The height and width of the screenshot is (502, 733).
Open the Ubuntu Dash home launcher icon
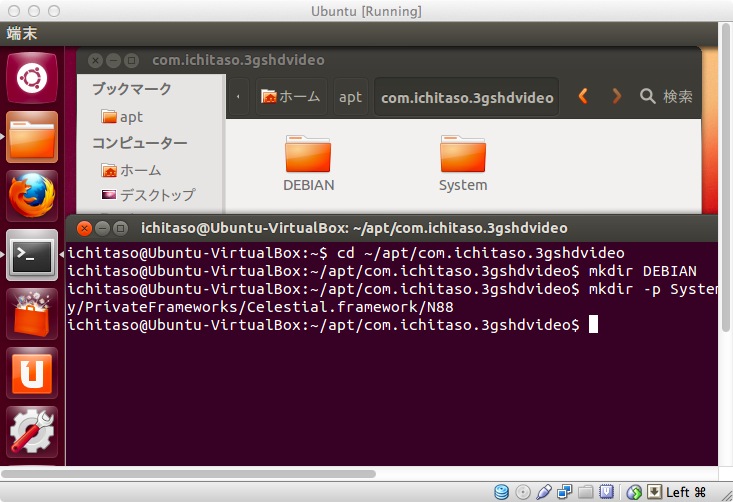click(x=32, y=78)
